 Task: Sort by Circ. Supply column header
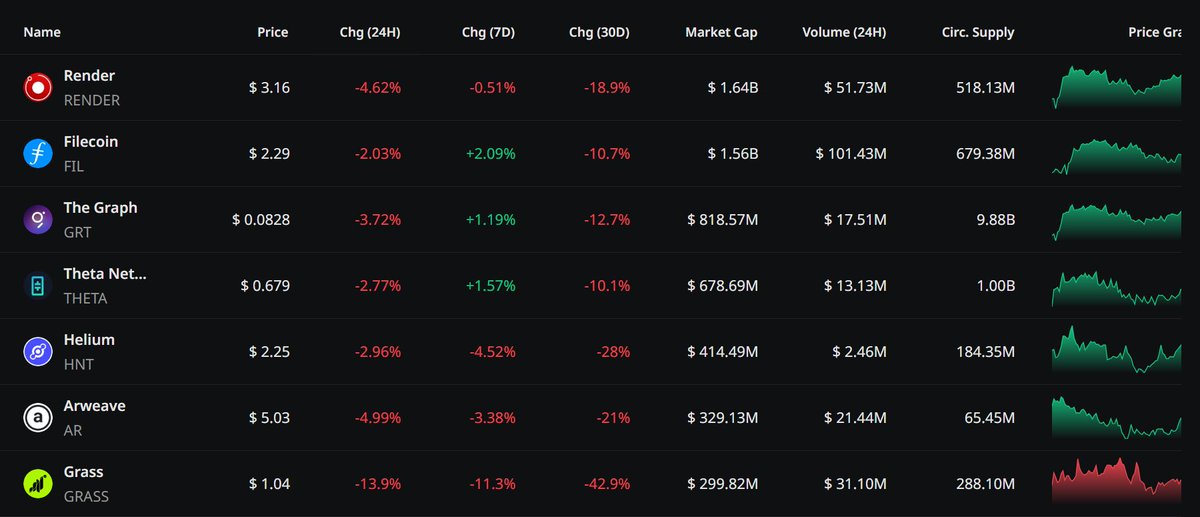pyautogui.click(x=978, y=32)
